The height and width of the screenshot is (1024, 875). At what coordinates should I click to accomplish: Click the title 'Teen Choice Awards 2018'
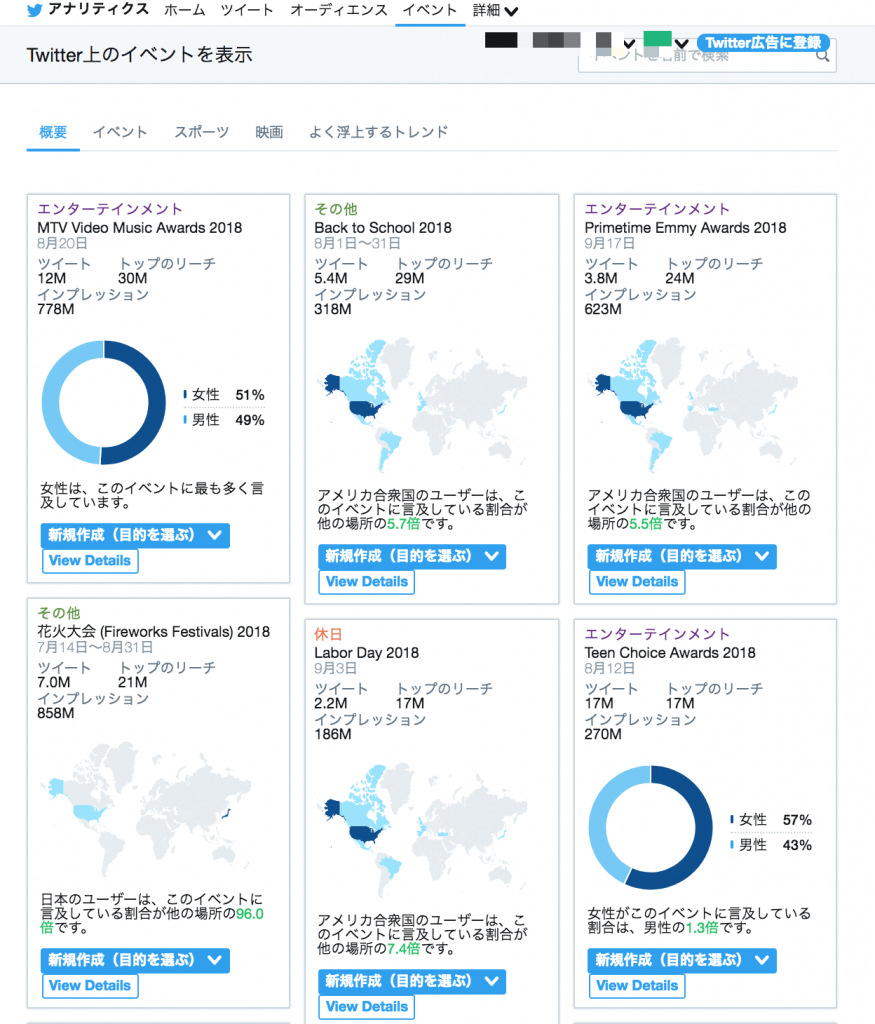[x=670, y=653]
